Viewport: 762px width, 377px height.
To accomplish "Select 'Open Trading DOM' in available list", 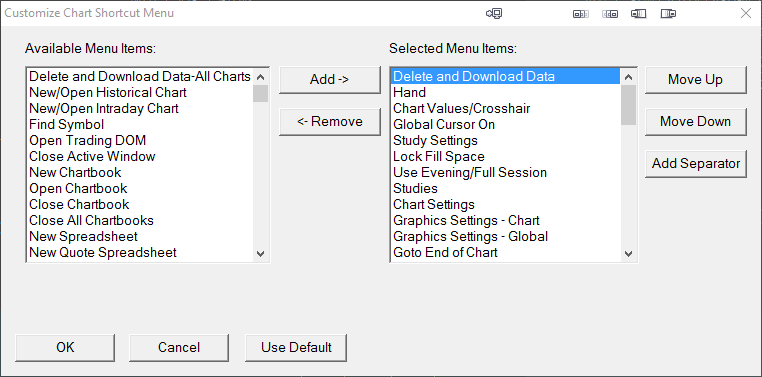I will 140,140.
